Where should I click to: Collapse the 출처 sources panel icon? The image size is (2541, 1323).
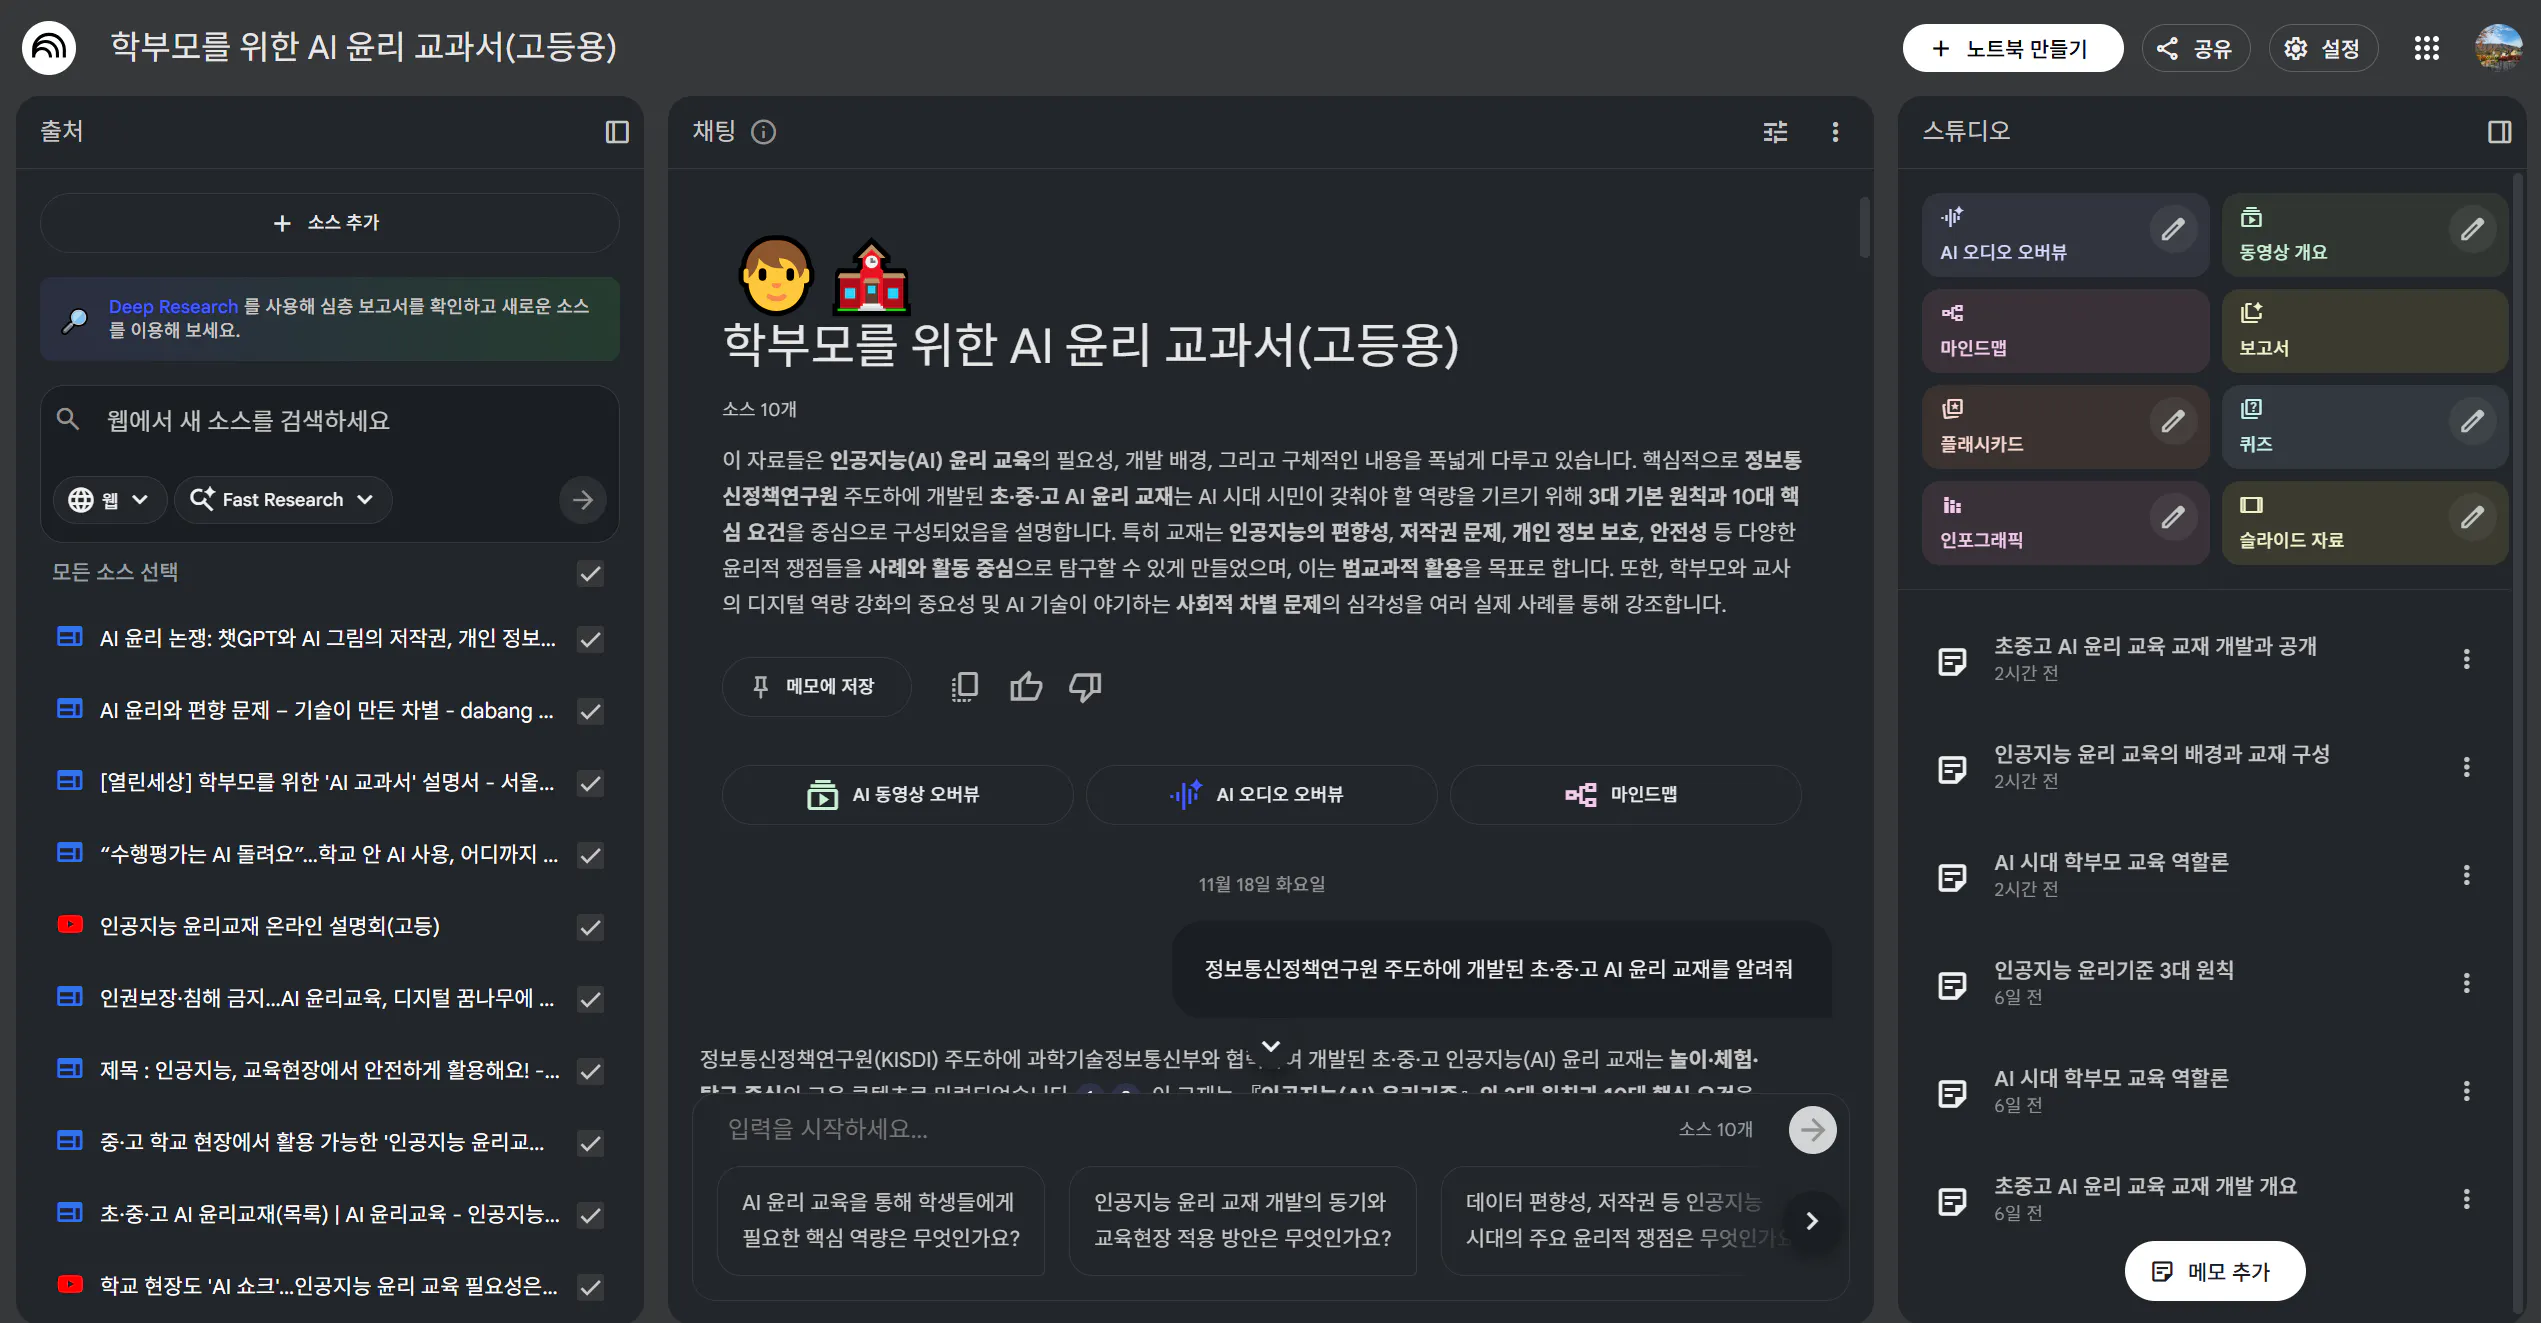(617, 132)
